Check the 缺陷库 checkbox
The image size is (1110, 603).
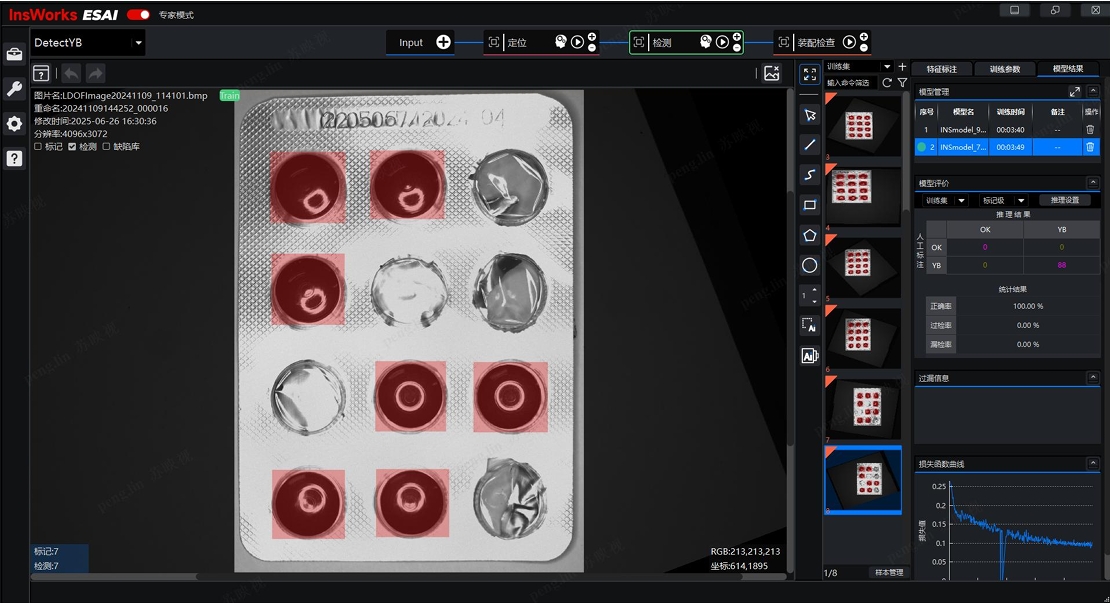point(106,147)
